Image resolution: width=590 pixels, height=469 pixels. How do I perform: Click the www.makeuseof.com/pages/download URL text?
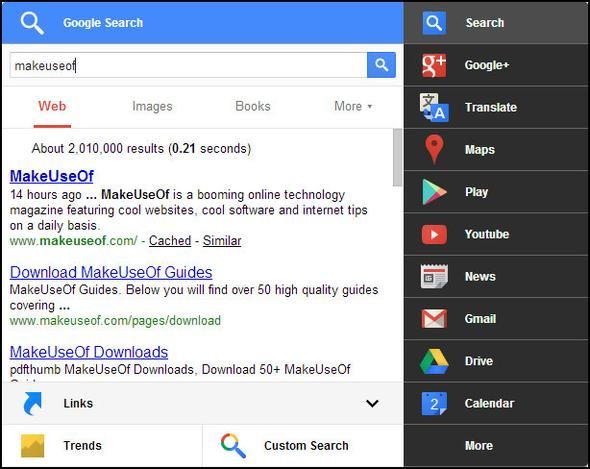[x=115, y=321]
